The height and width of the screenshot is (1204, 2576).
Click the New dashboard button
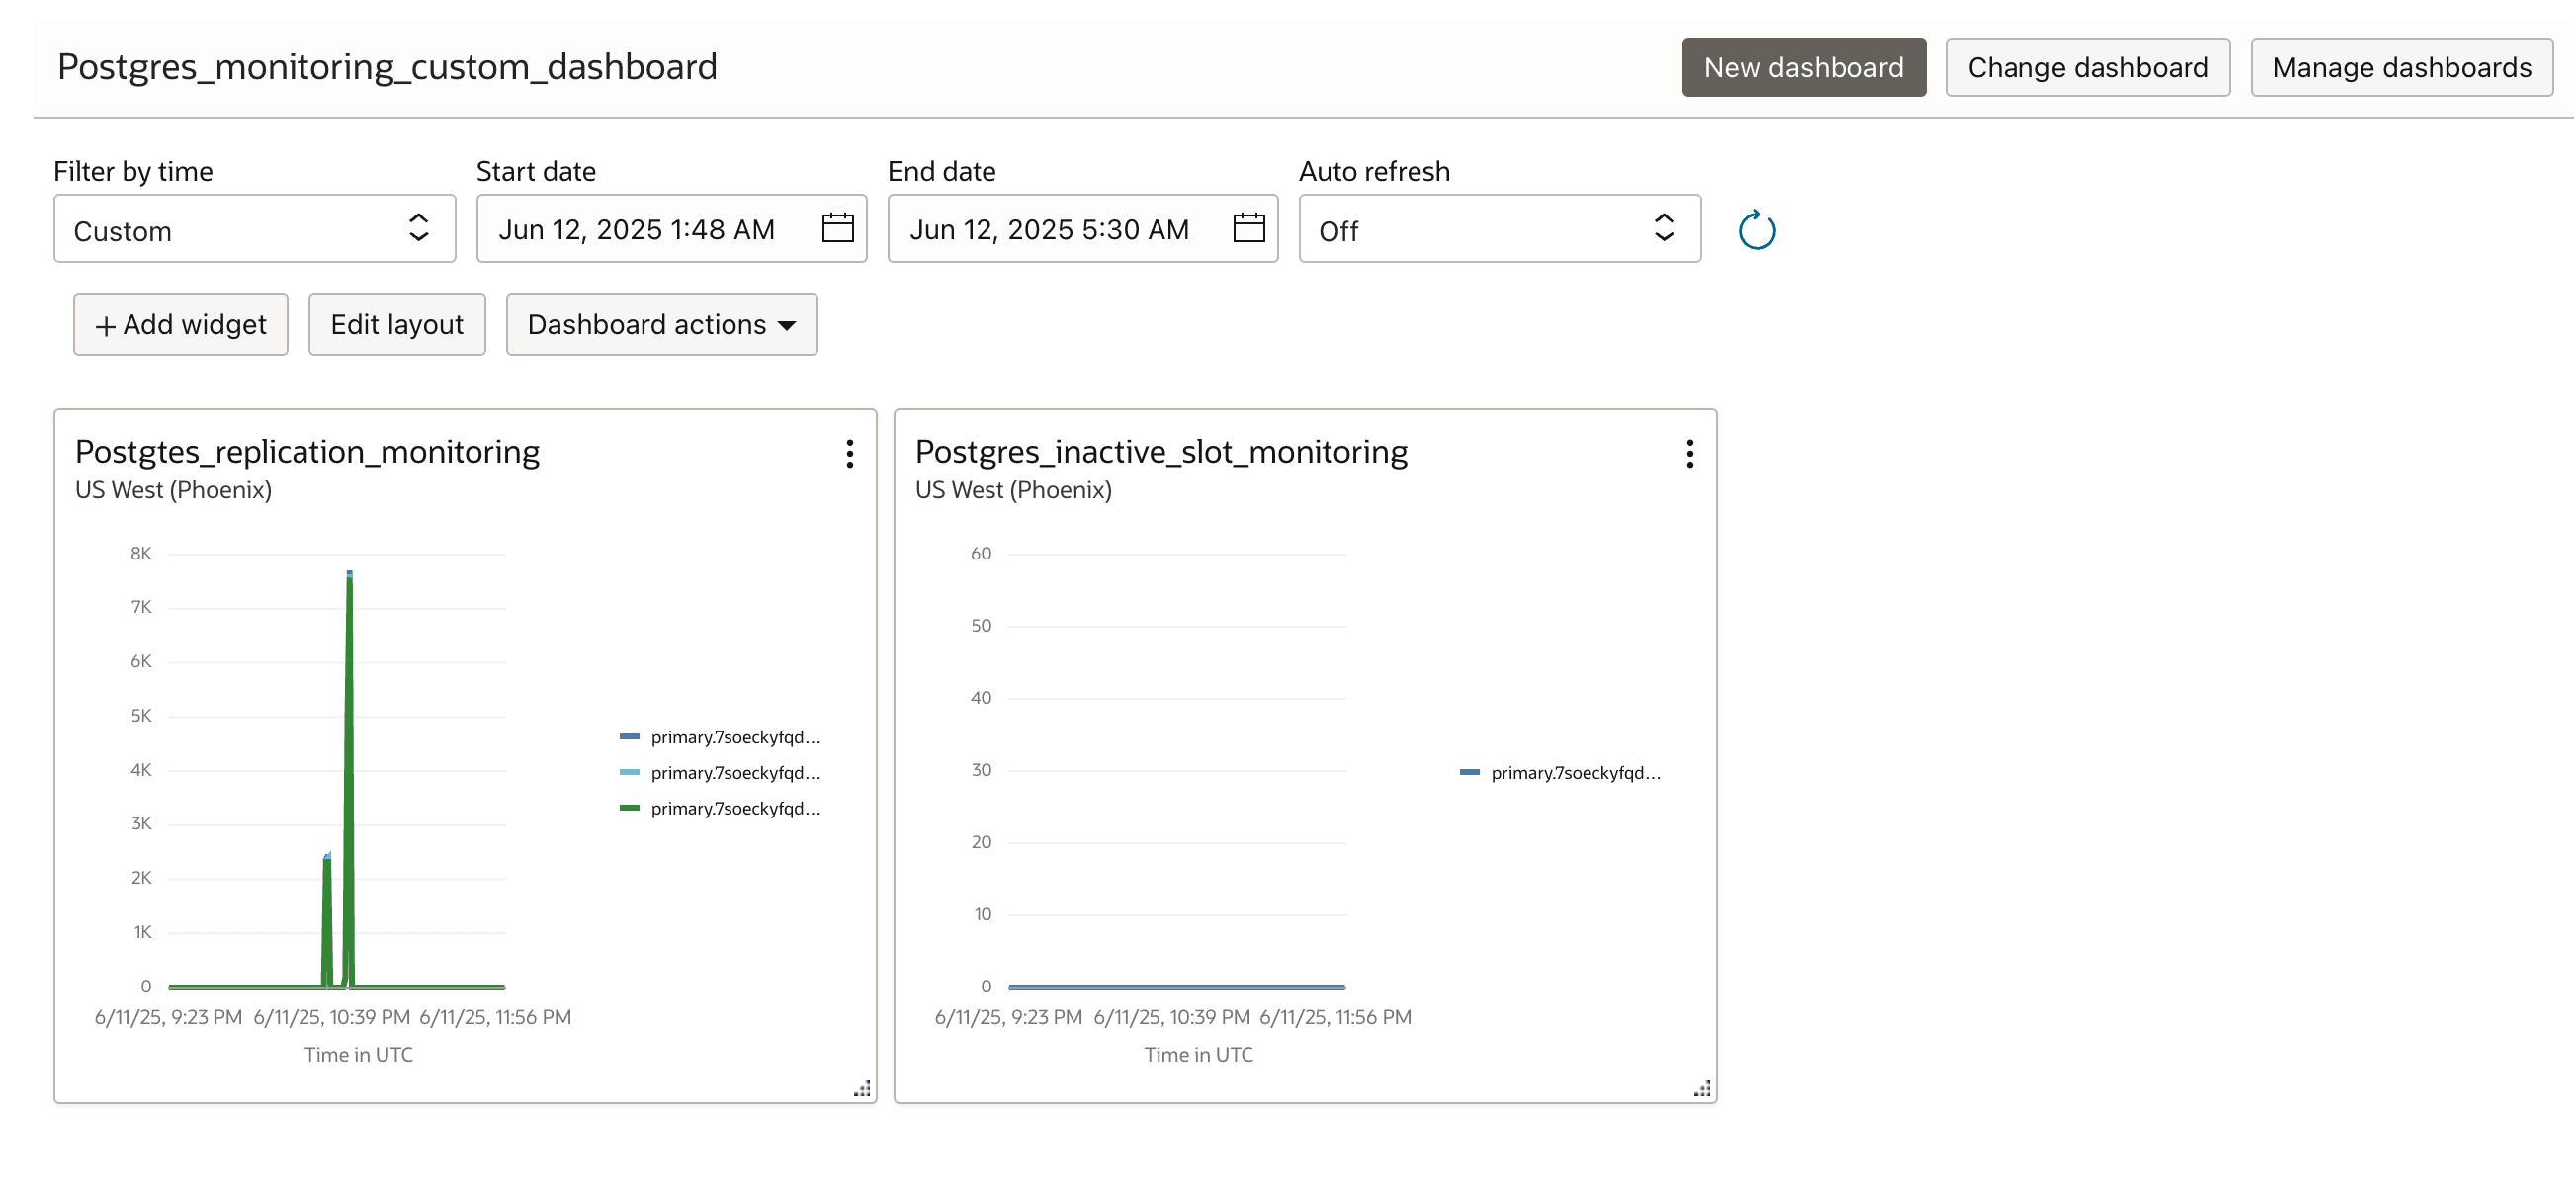pos(1803,68)
